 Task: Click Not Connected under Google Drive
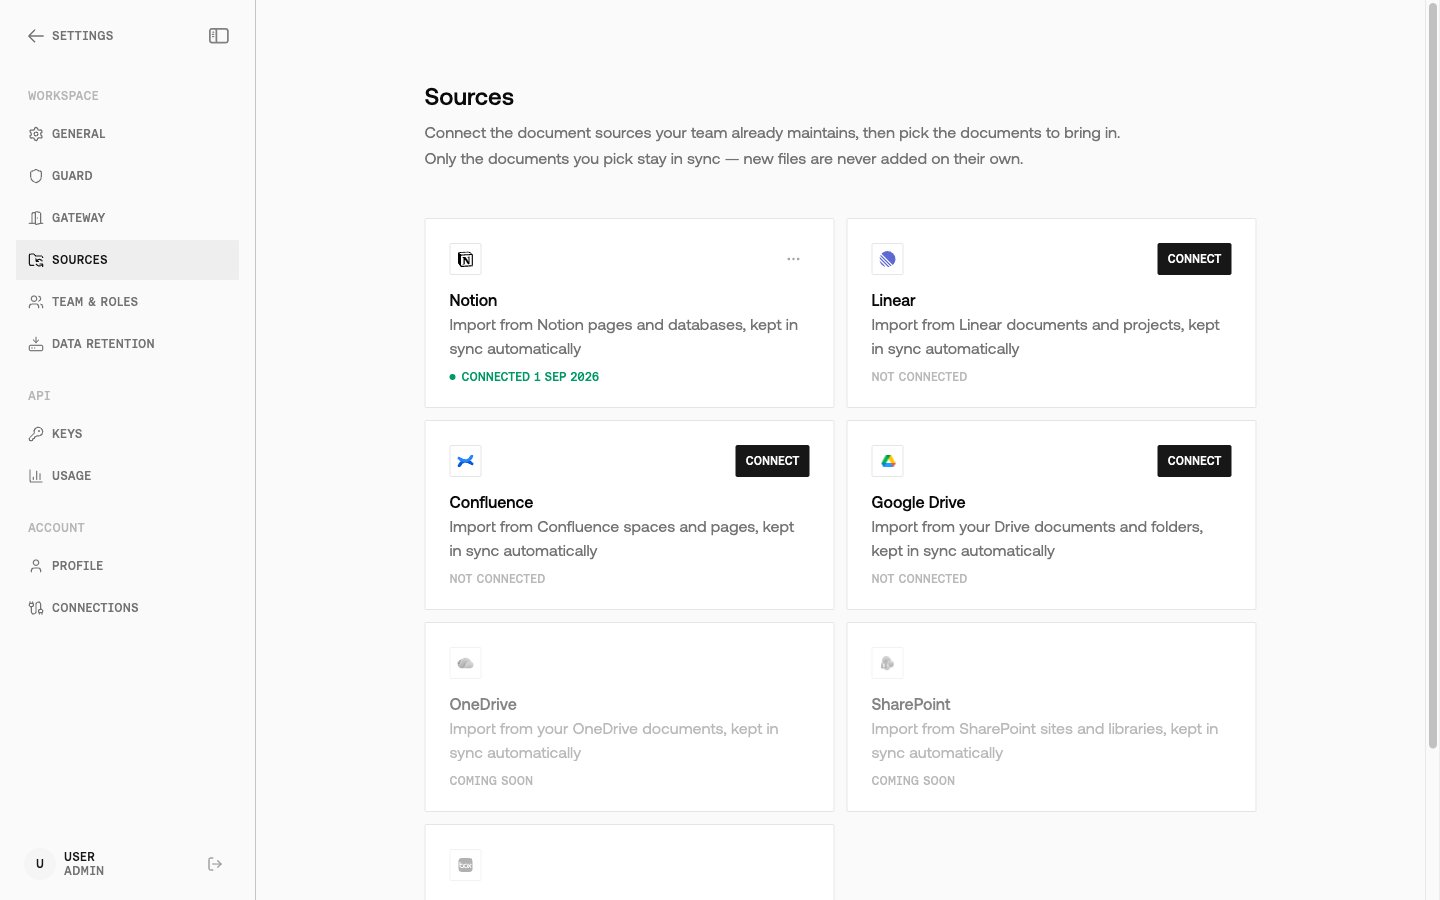pyautogui.click(x=919, y=579)
